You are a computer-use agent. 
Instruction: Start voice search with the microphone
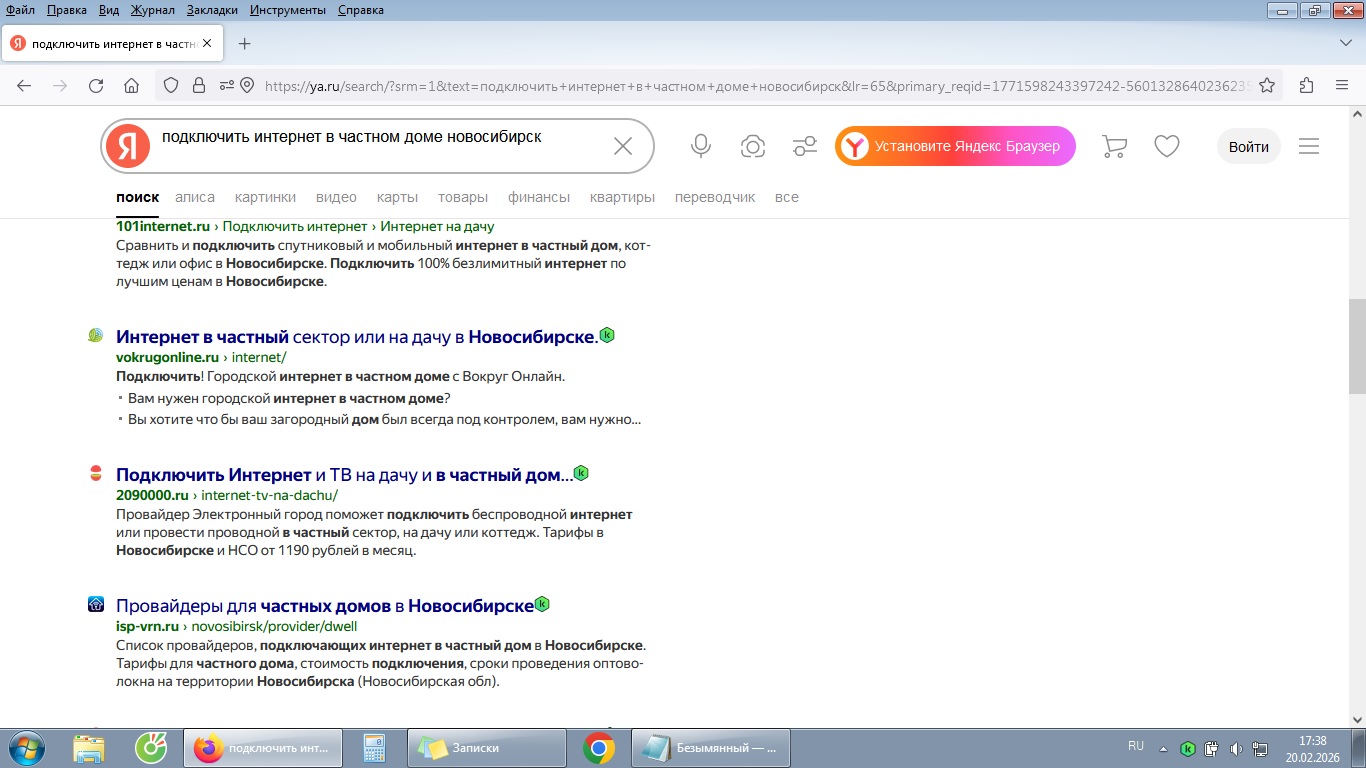(x=701, y=146)
